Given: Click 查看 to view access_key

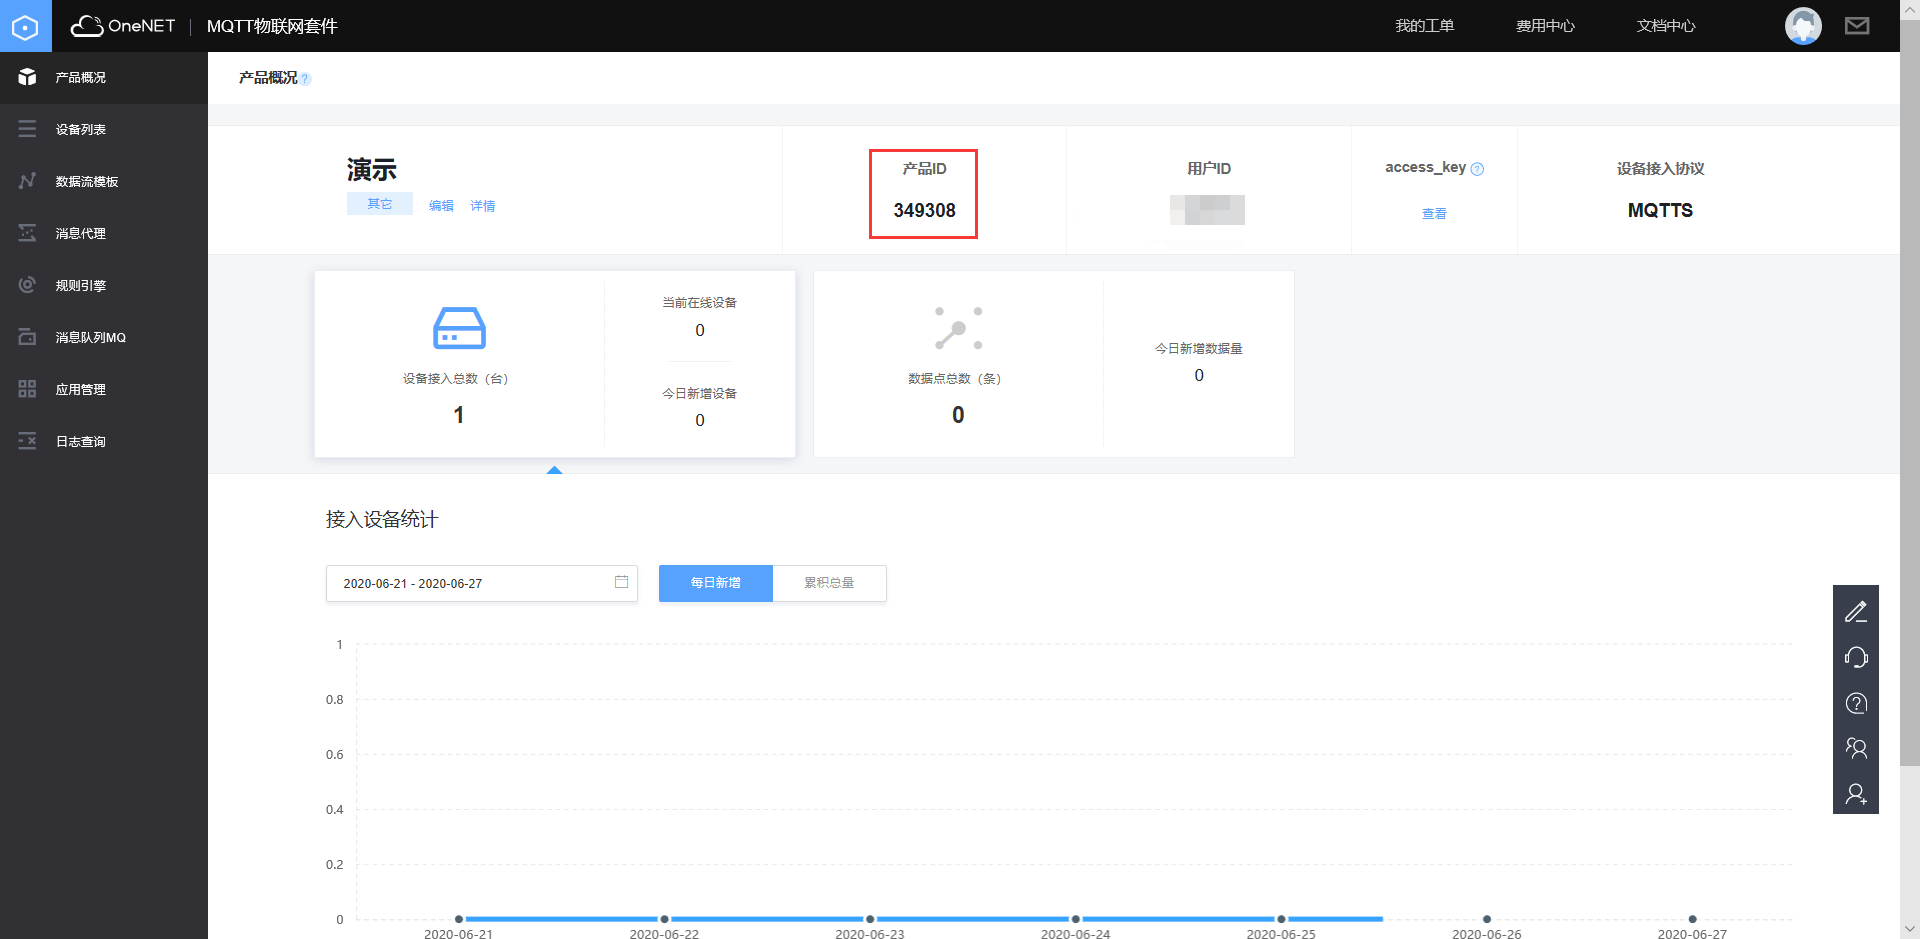Looking at the screenshot, I should (x=1434, y=214).
